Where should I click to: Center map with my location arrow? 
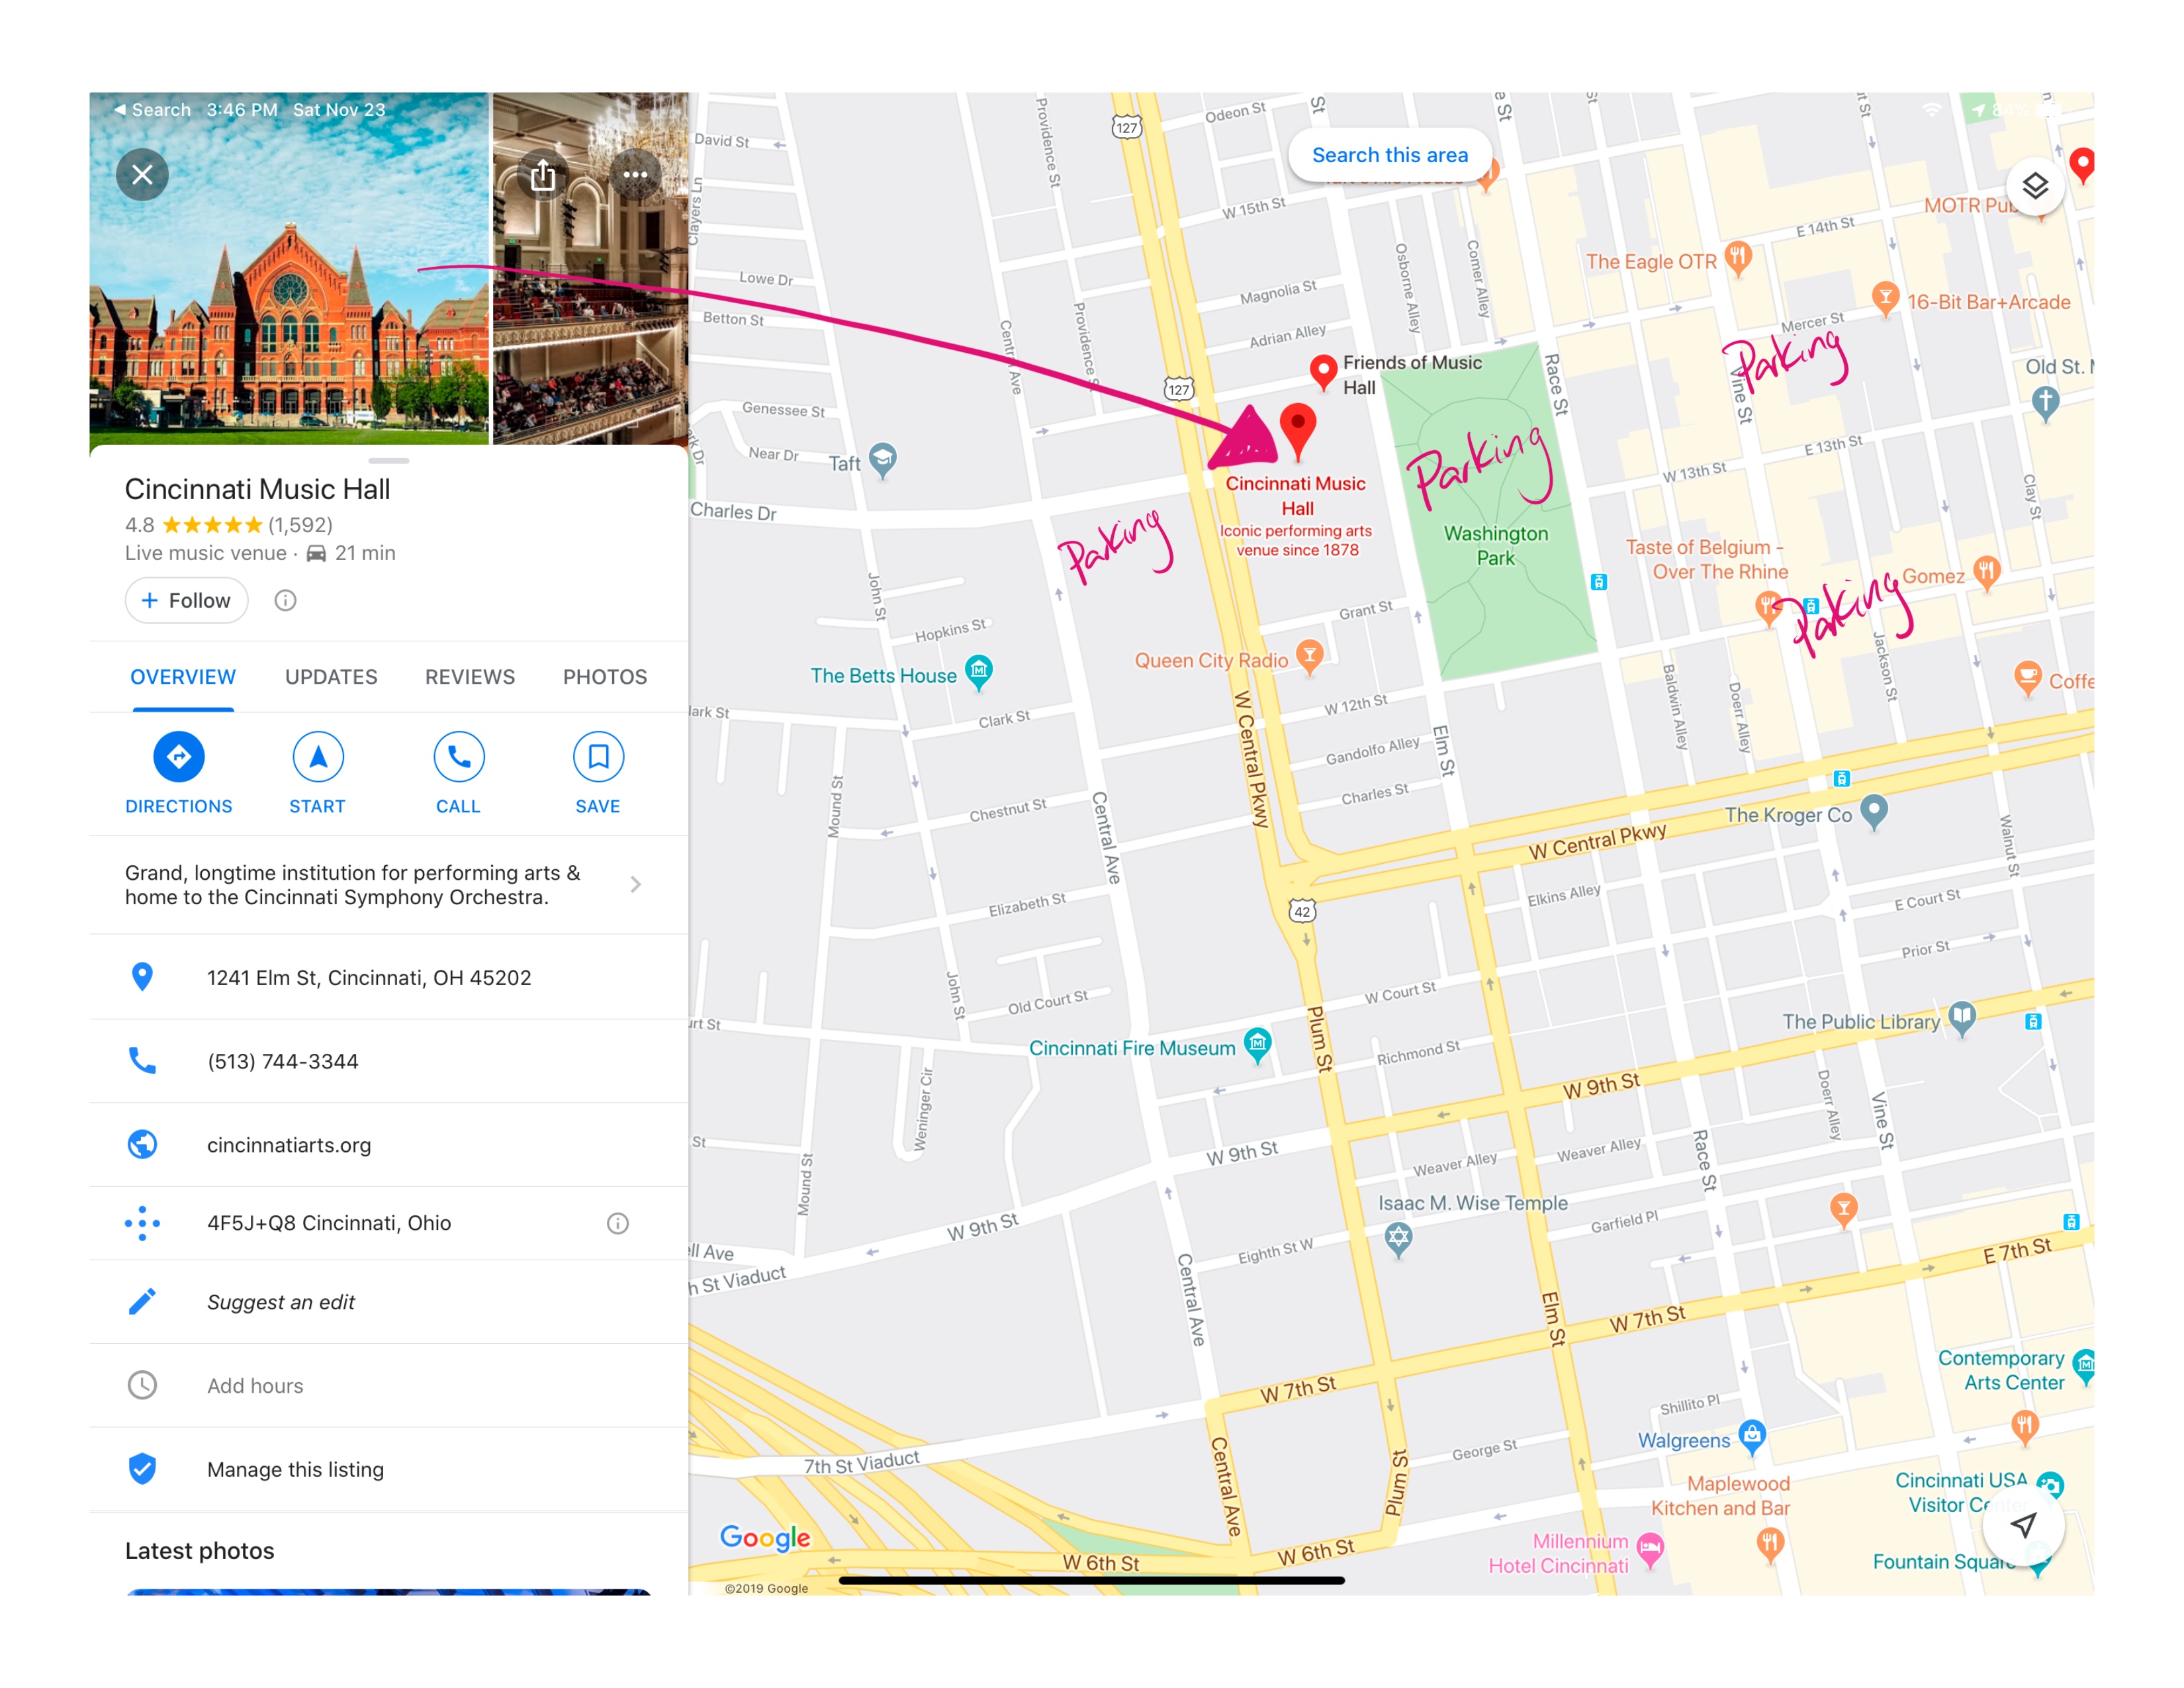[2023, 1525]
